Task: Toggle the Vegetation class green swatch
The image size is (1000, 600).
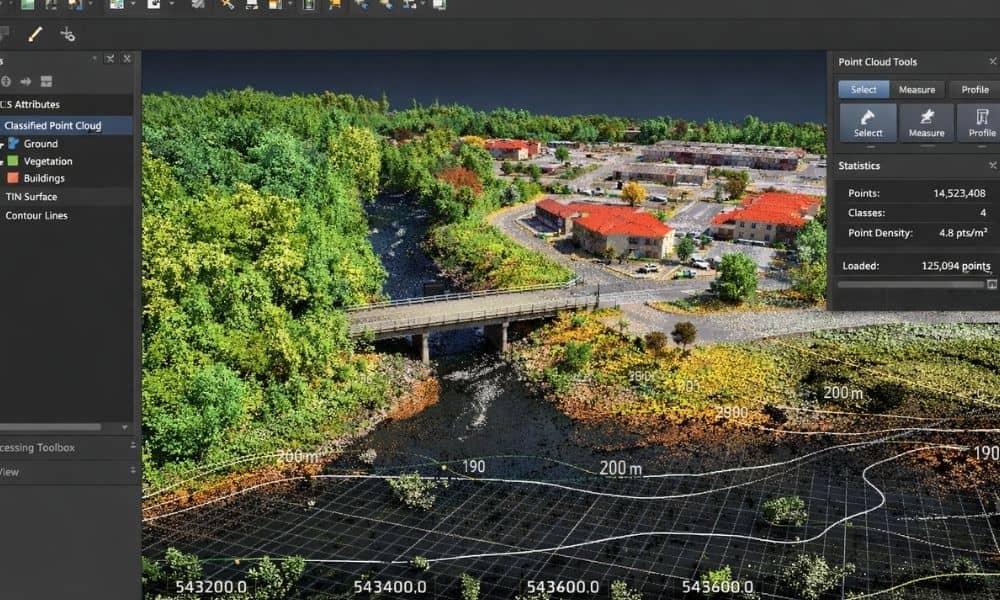Action: pos(12,161)
